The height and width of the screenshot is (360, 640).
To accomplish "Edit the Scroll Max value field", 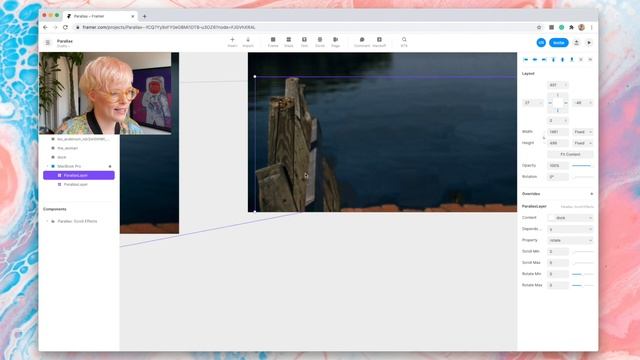I will (558, 263).
